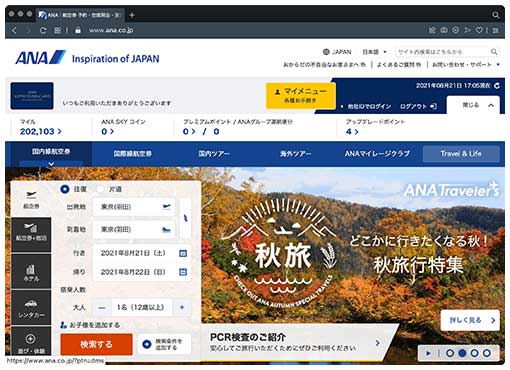Viewport: 510px width, 370px height.
Task: Click the heart bookmark icon in browser toolbar
Action: (479, 30)
